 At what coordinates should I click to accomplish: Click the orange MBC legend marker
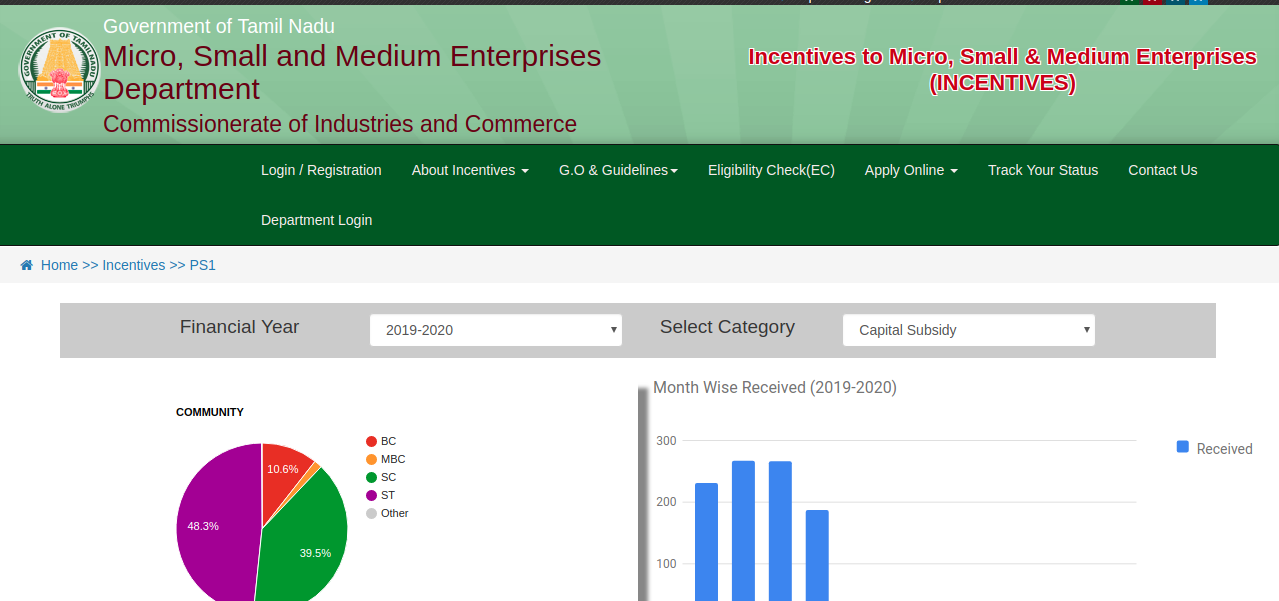click(372, 460)
